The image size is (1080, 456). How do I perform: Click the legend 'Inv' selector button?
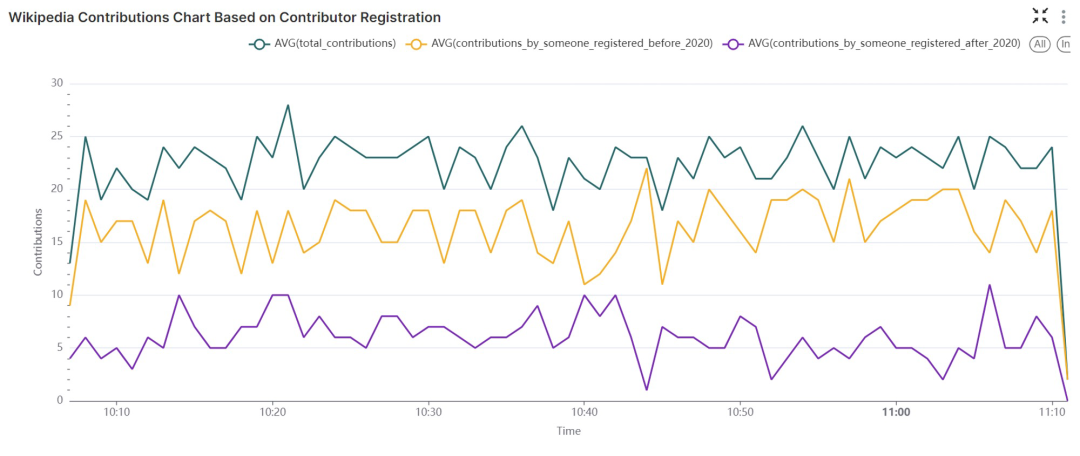[x=1067, y=44]
